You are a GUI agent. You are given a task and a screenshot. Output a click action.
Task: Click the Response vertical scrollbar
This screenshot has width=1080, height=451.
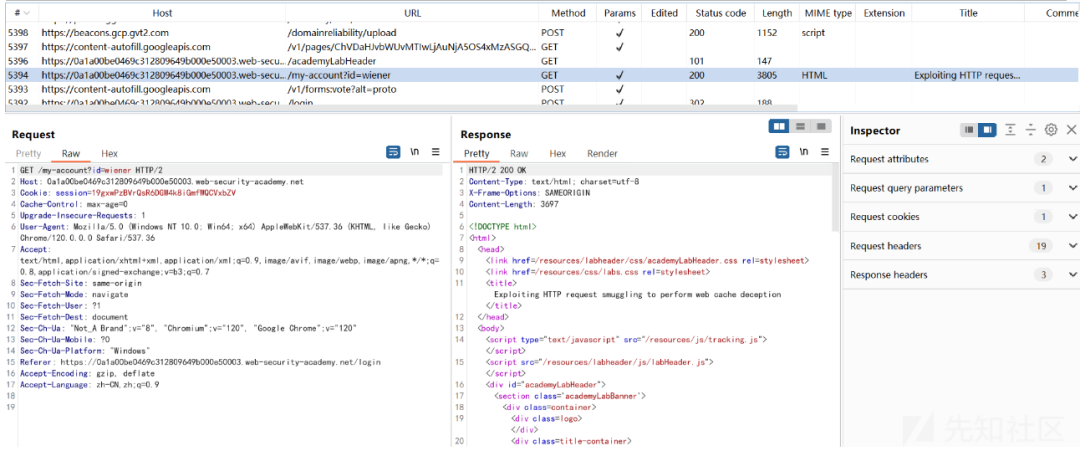(x=836, y=198)
